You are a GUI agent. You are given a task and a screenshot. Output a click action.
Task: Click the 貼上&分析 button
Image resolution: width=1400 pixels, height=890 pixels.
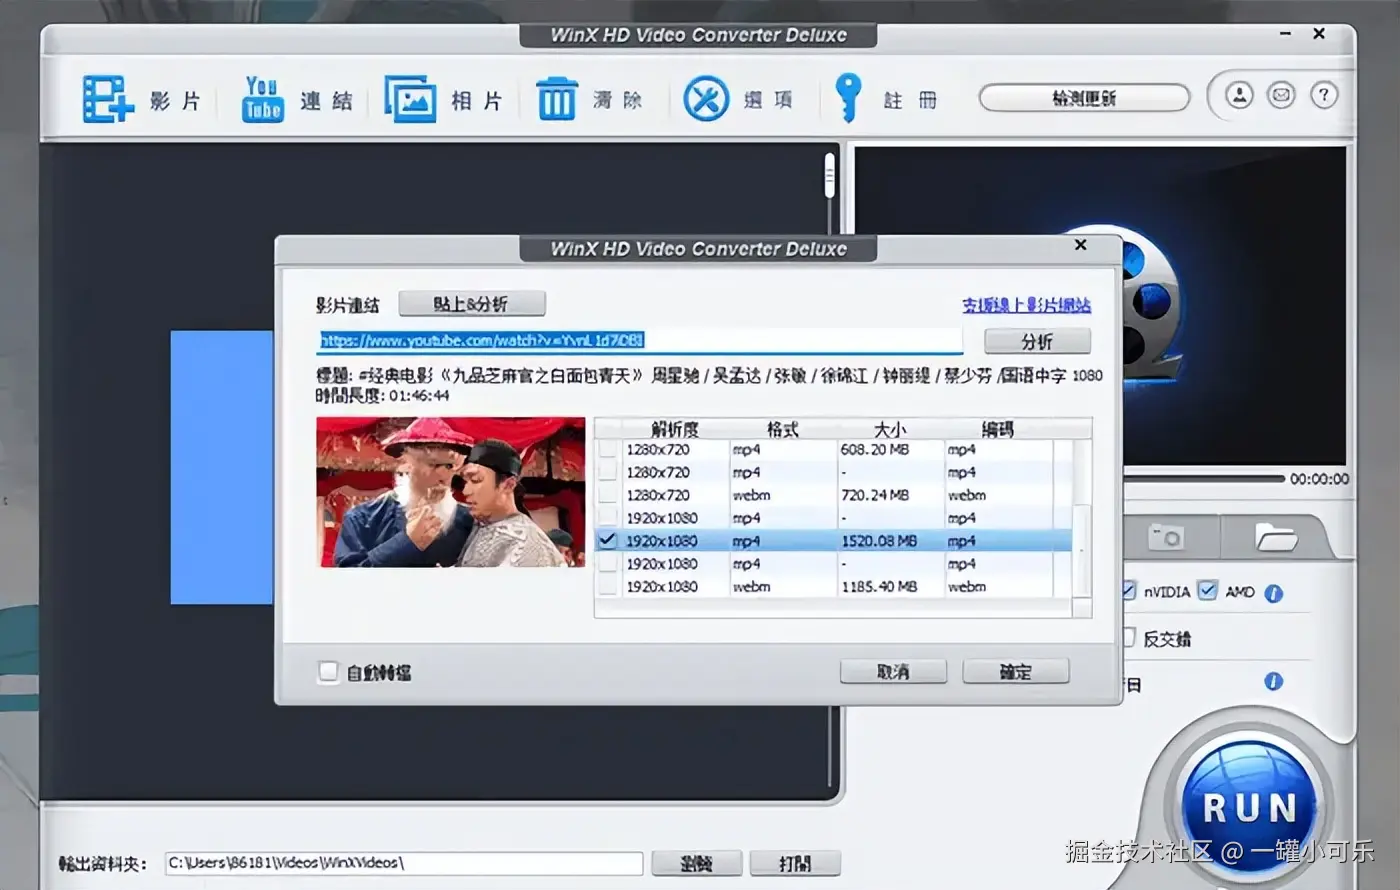[x=472, y=303]
